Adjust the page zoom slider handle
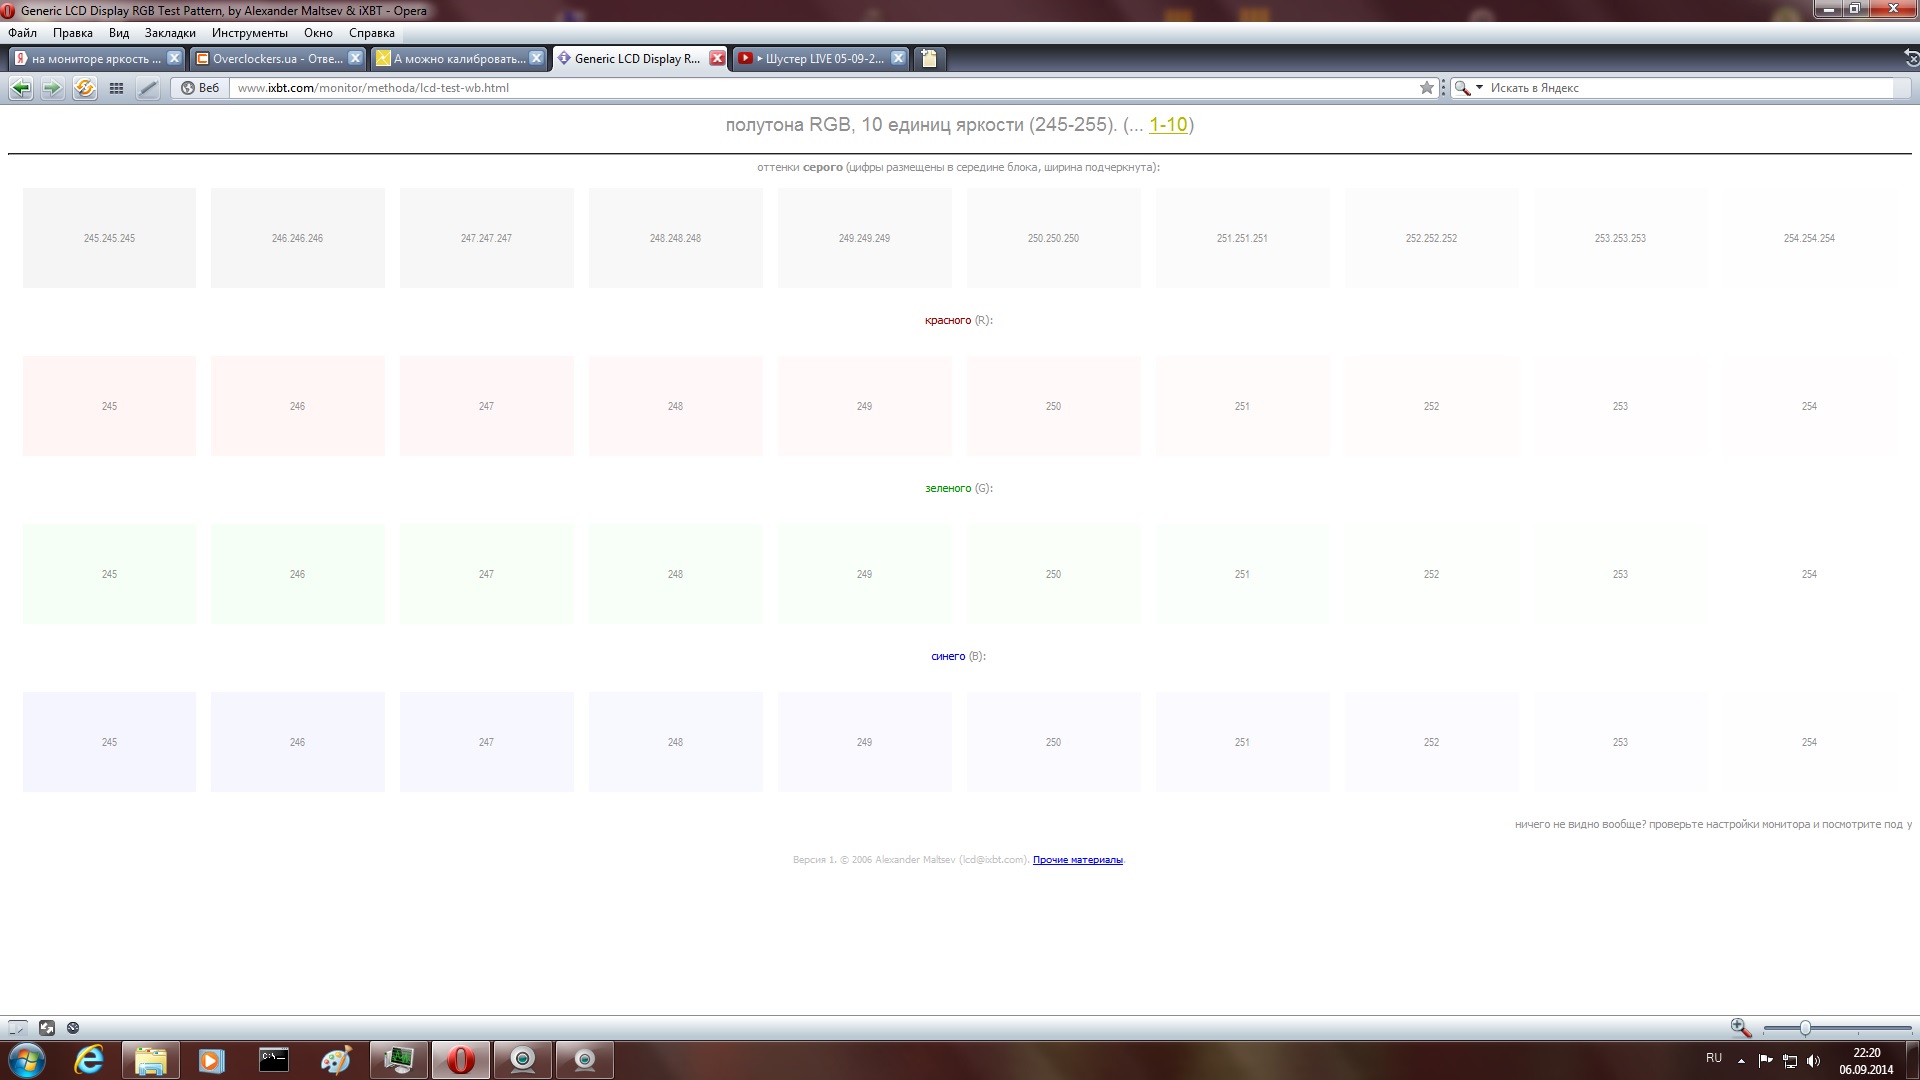The image size is (1920, 1080). click(1805, 1028)
